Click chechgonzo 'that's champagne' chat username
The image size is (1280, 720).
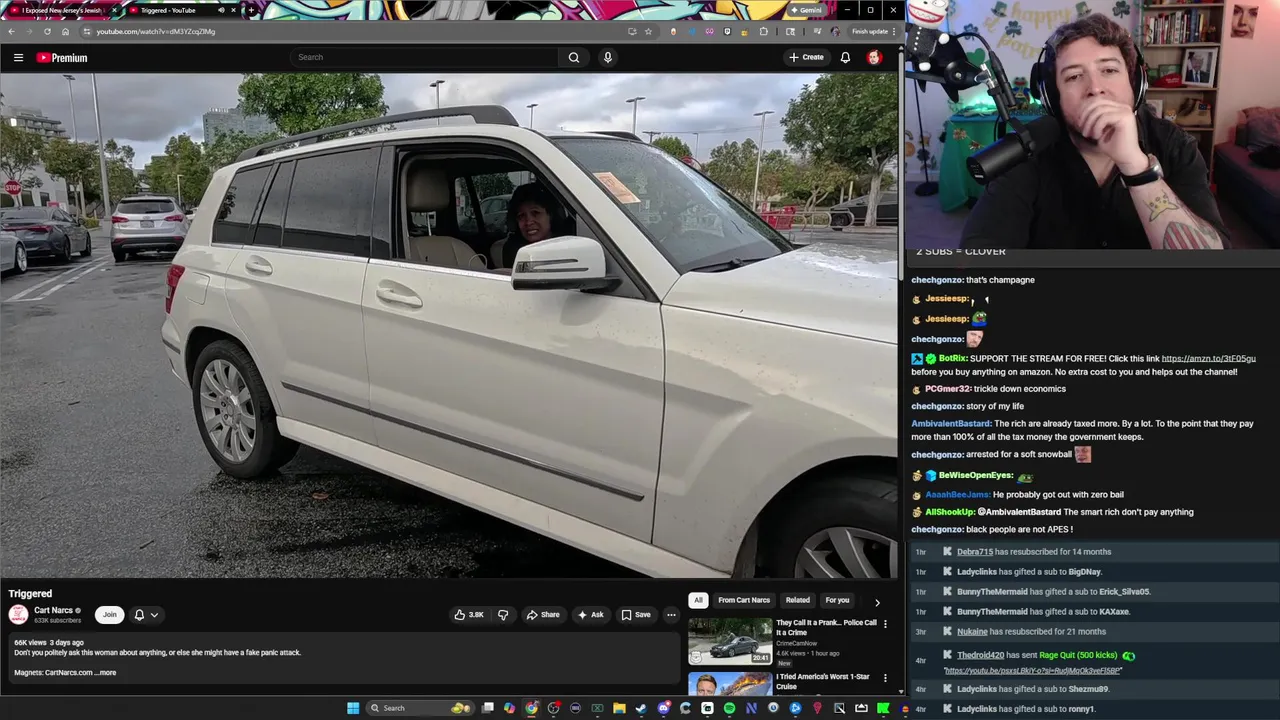[x=937, y=280]
